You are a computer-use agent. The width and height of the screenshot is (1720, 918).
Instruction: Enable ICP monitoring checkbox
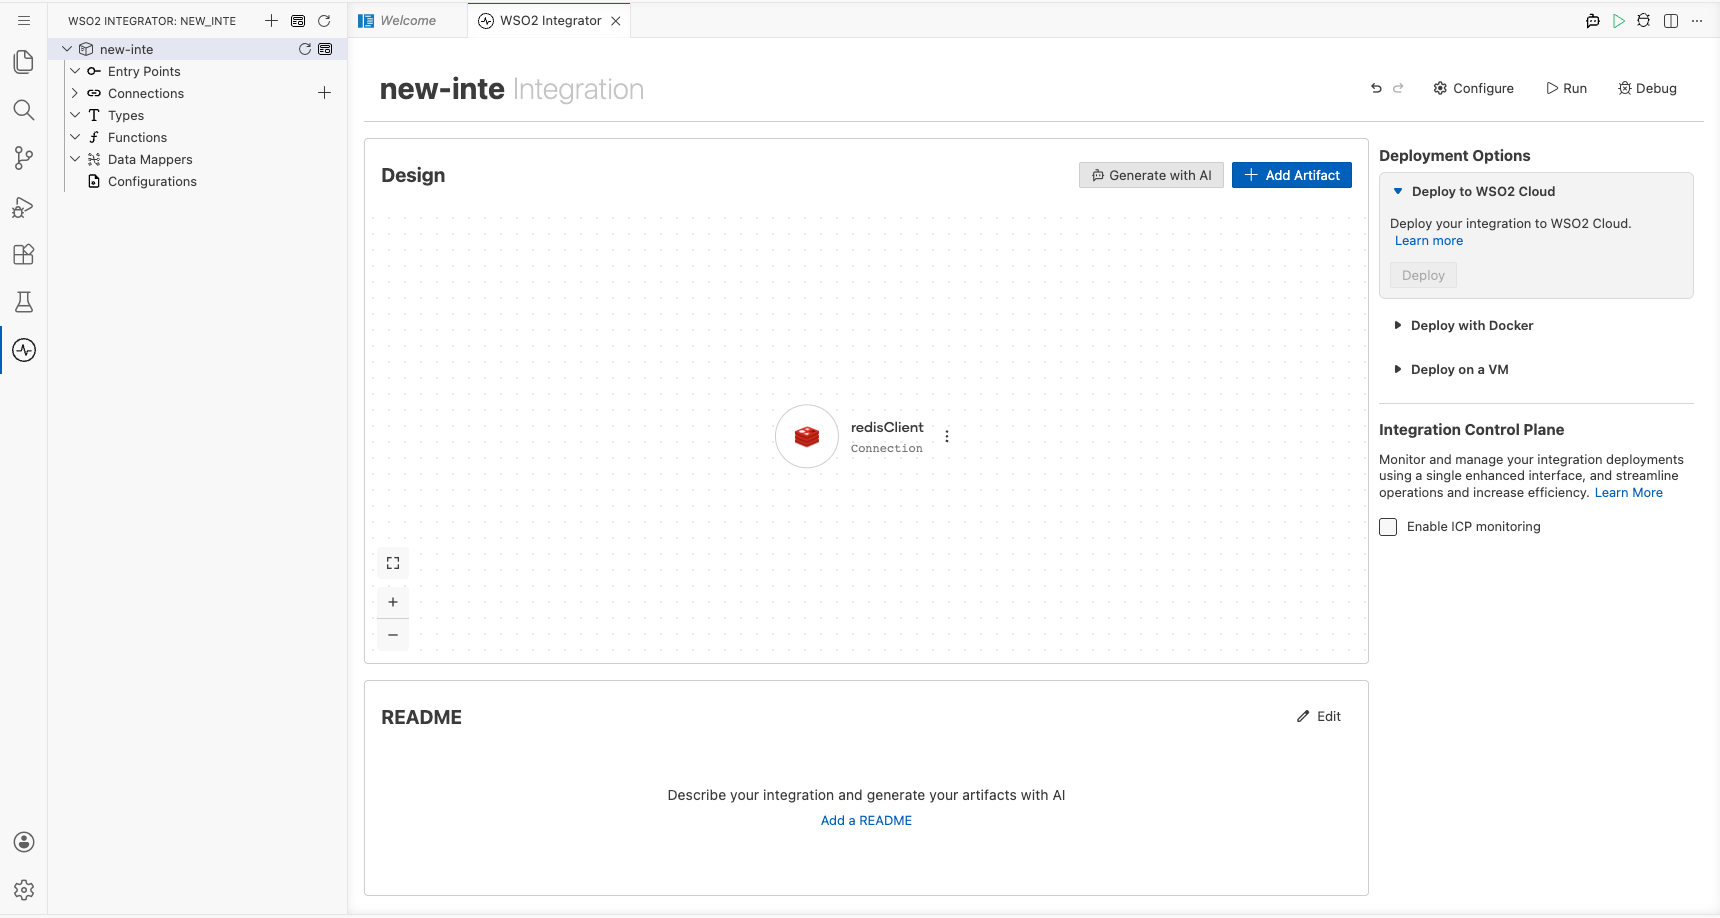click(x=1388, y=527)
